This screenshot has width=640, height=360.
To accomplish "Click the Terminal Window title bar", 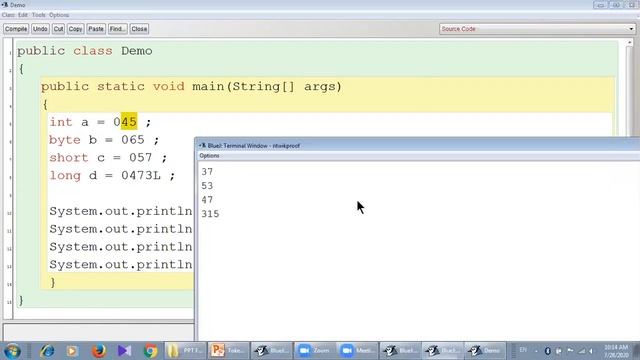I will pos(418,145).
